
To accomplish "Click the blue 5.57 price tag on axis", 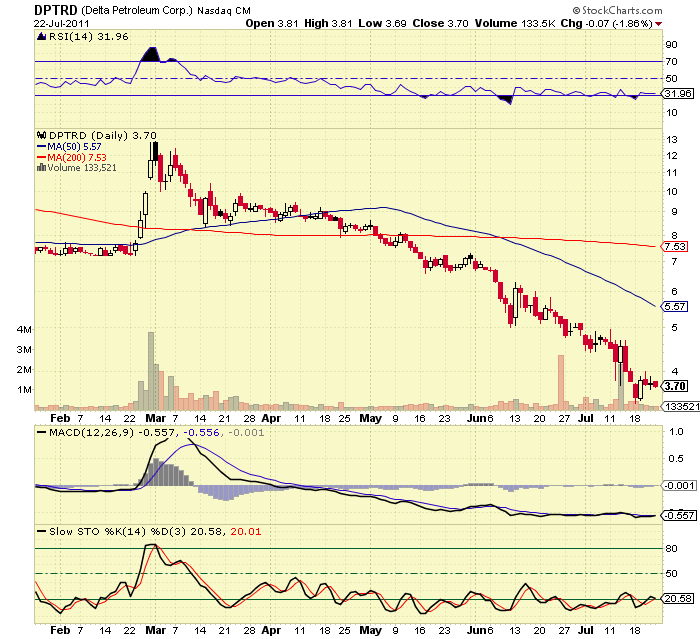I will pyautogui.click(x=675, y=306).
